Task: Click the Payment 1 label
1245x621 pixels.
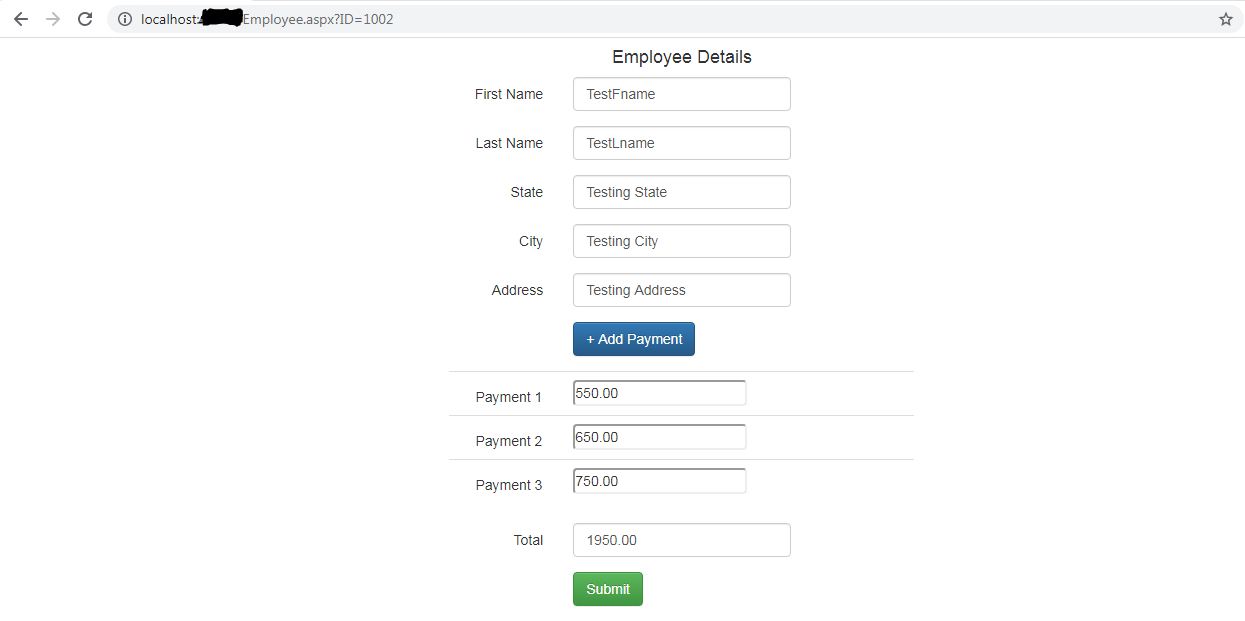Action: point(509,397)
